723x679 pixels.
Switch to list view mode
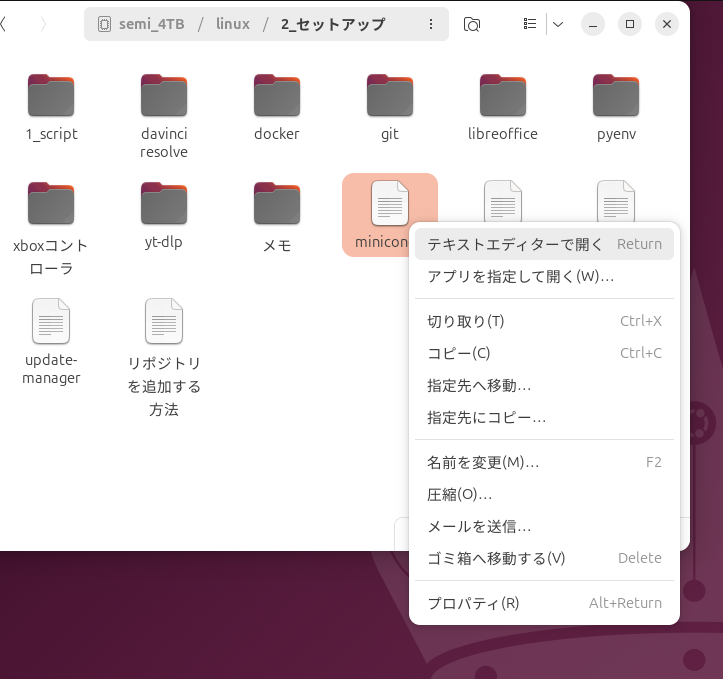[x=530, y=24]
